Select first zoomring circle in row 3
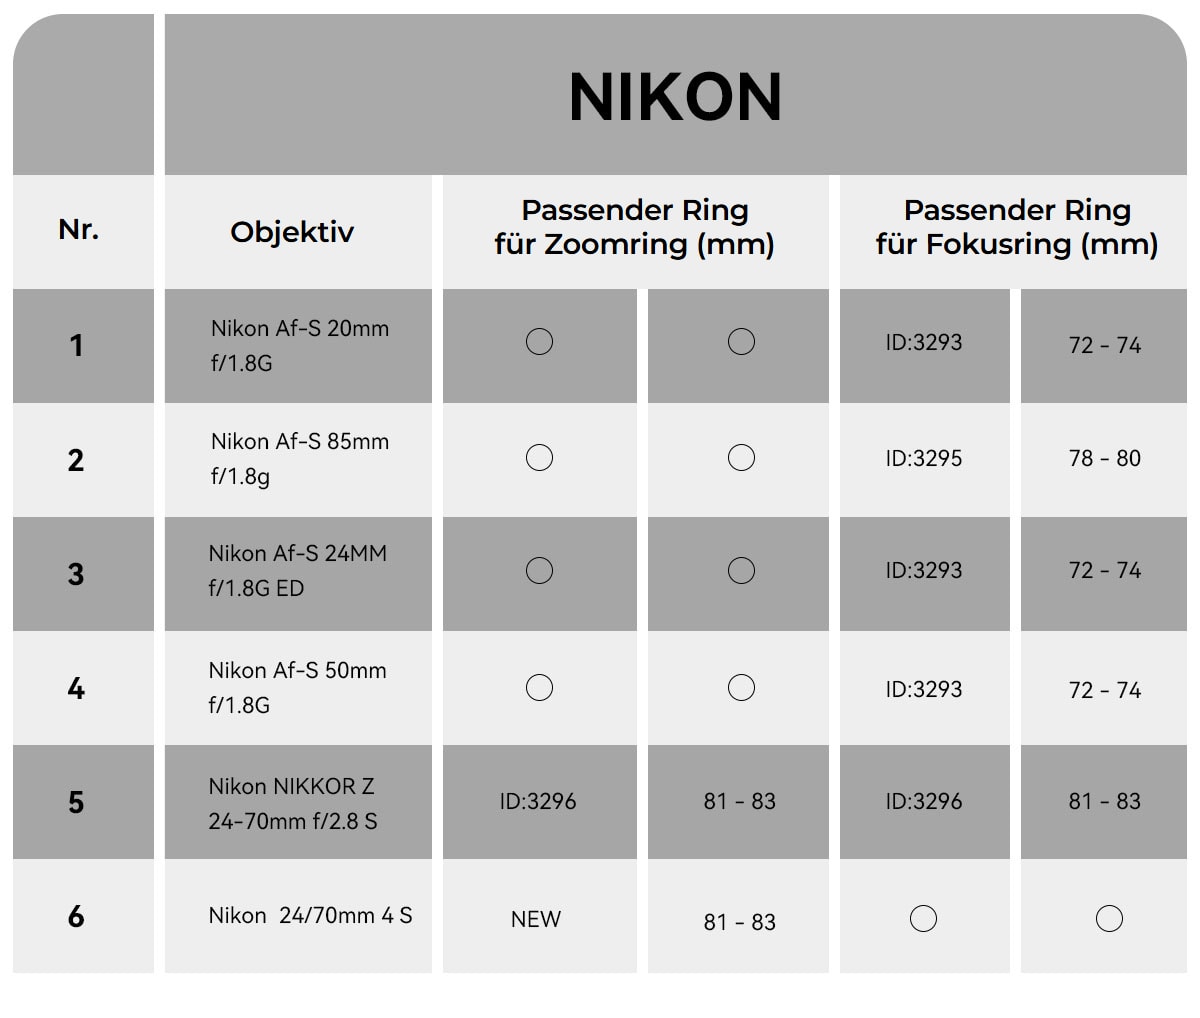The height and width of the screenshot is (1018, 1200). click(539, 570)
